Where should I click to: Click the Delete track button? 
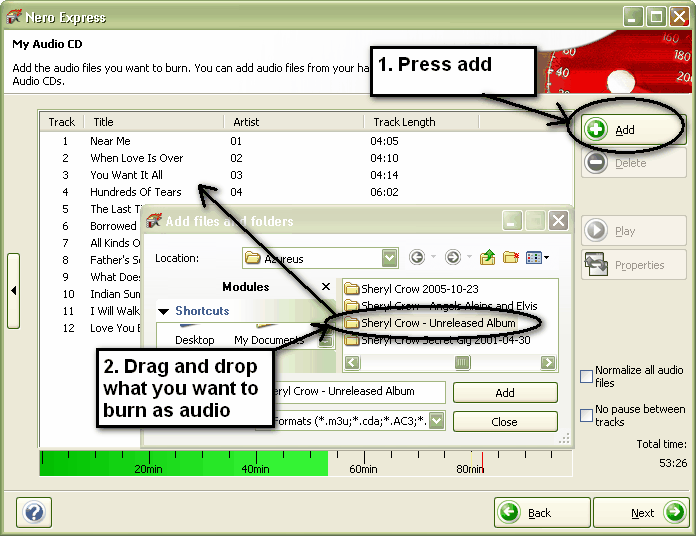pyautogui.click(x=633, y=163)
